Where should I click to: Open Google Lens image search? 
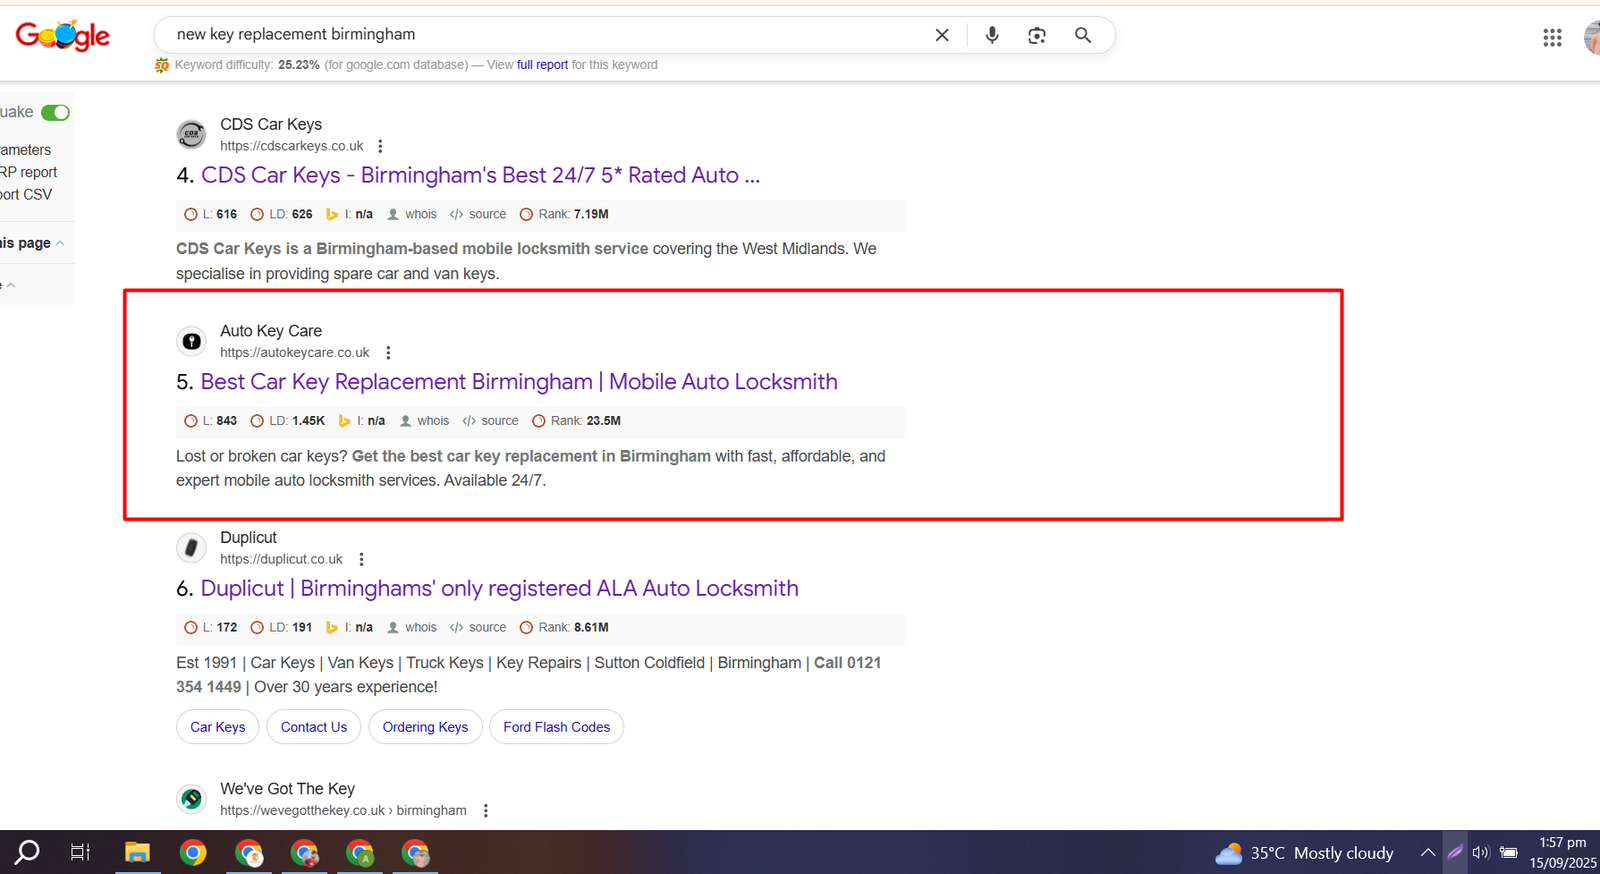(x=1036, y=35)
